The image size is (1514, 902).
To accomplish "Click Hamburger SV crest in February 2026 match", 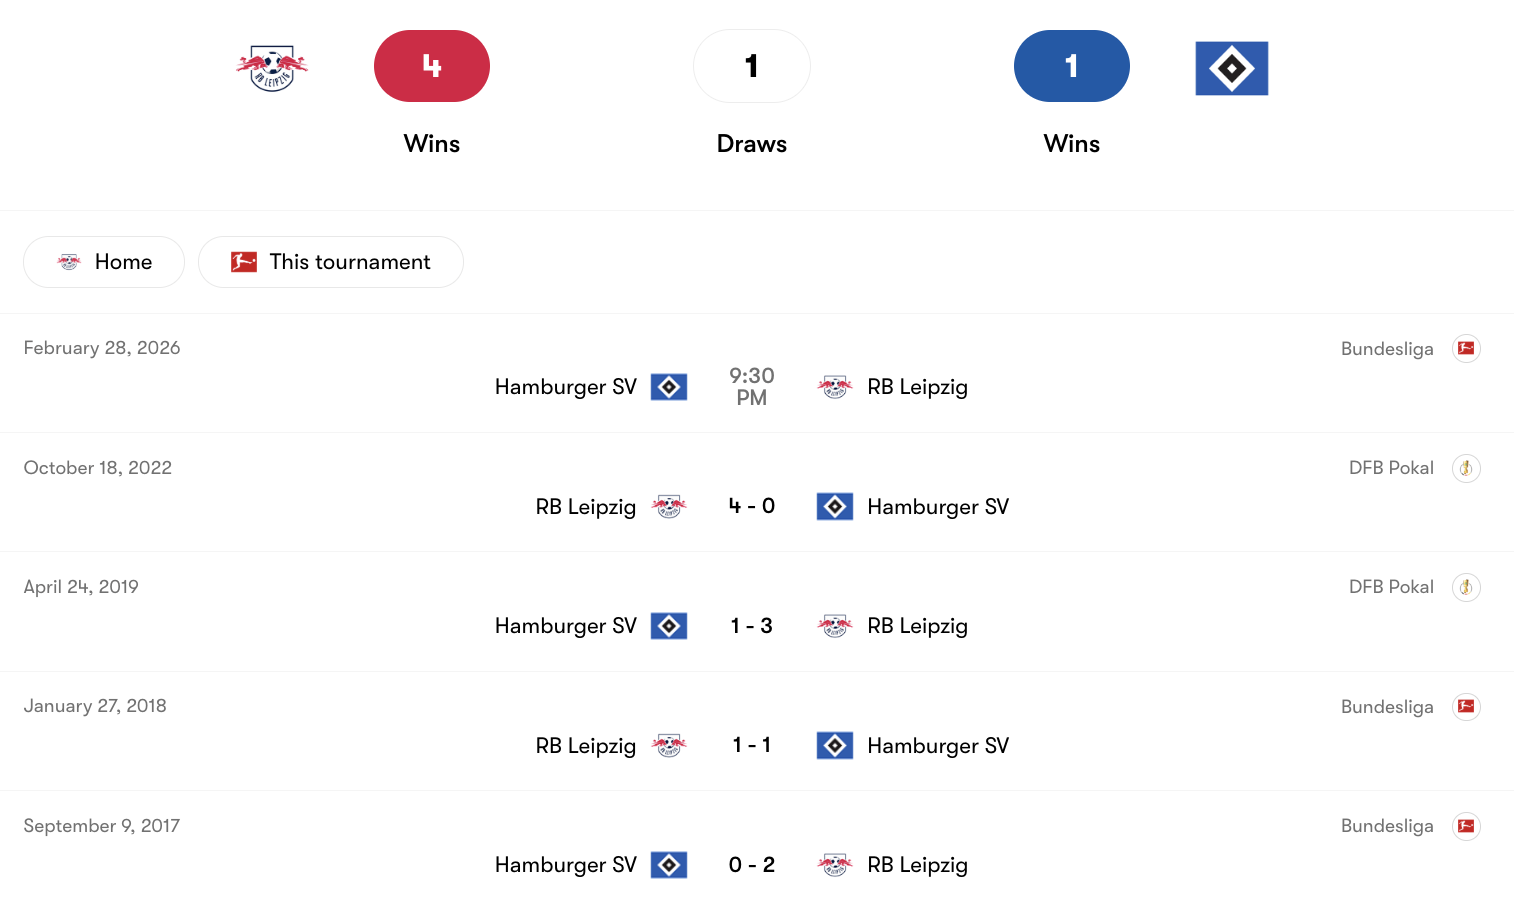I will pos(669,387).
